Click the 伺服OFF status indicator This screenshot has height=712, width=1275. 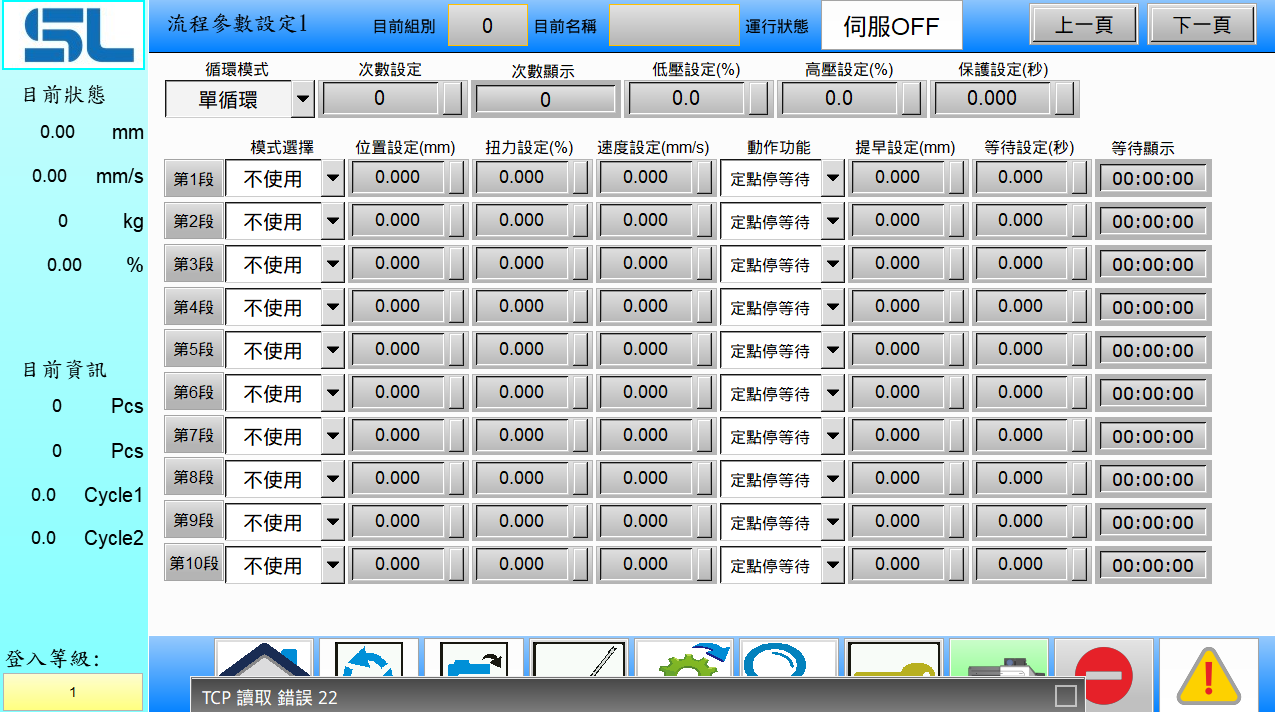tap(892, 25)
